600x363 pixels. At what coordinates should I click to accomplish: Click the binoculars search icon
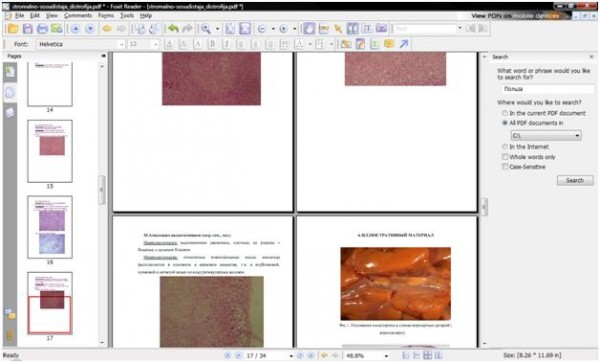point(352,29)
